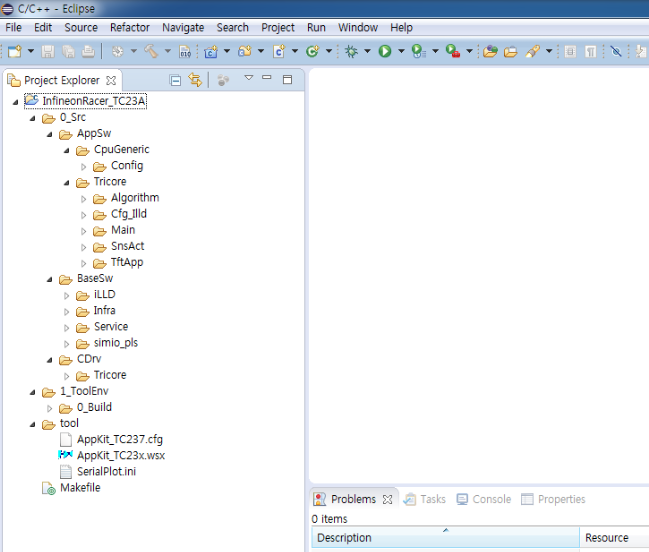Click the New C/C++ Project icon
This screenshot has height=552, width=649.
point(211,51)
